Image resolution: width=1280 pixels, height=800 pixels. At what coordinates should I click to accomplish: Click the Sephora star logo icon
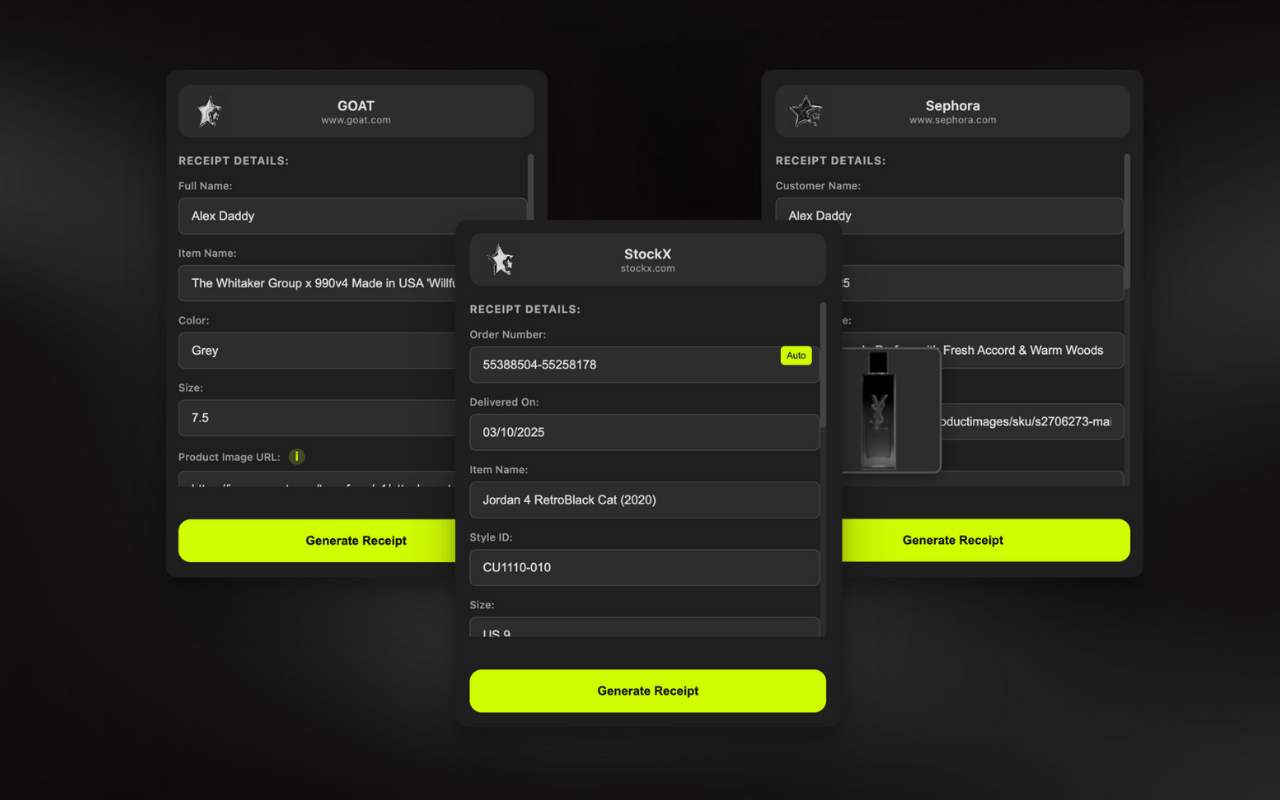click(x=806, y=112)
